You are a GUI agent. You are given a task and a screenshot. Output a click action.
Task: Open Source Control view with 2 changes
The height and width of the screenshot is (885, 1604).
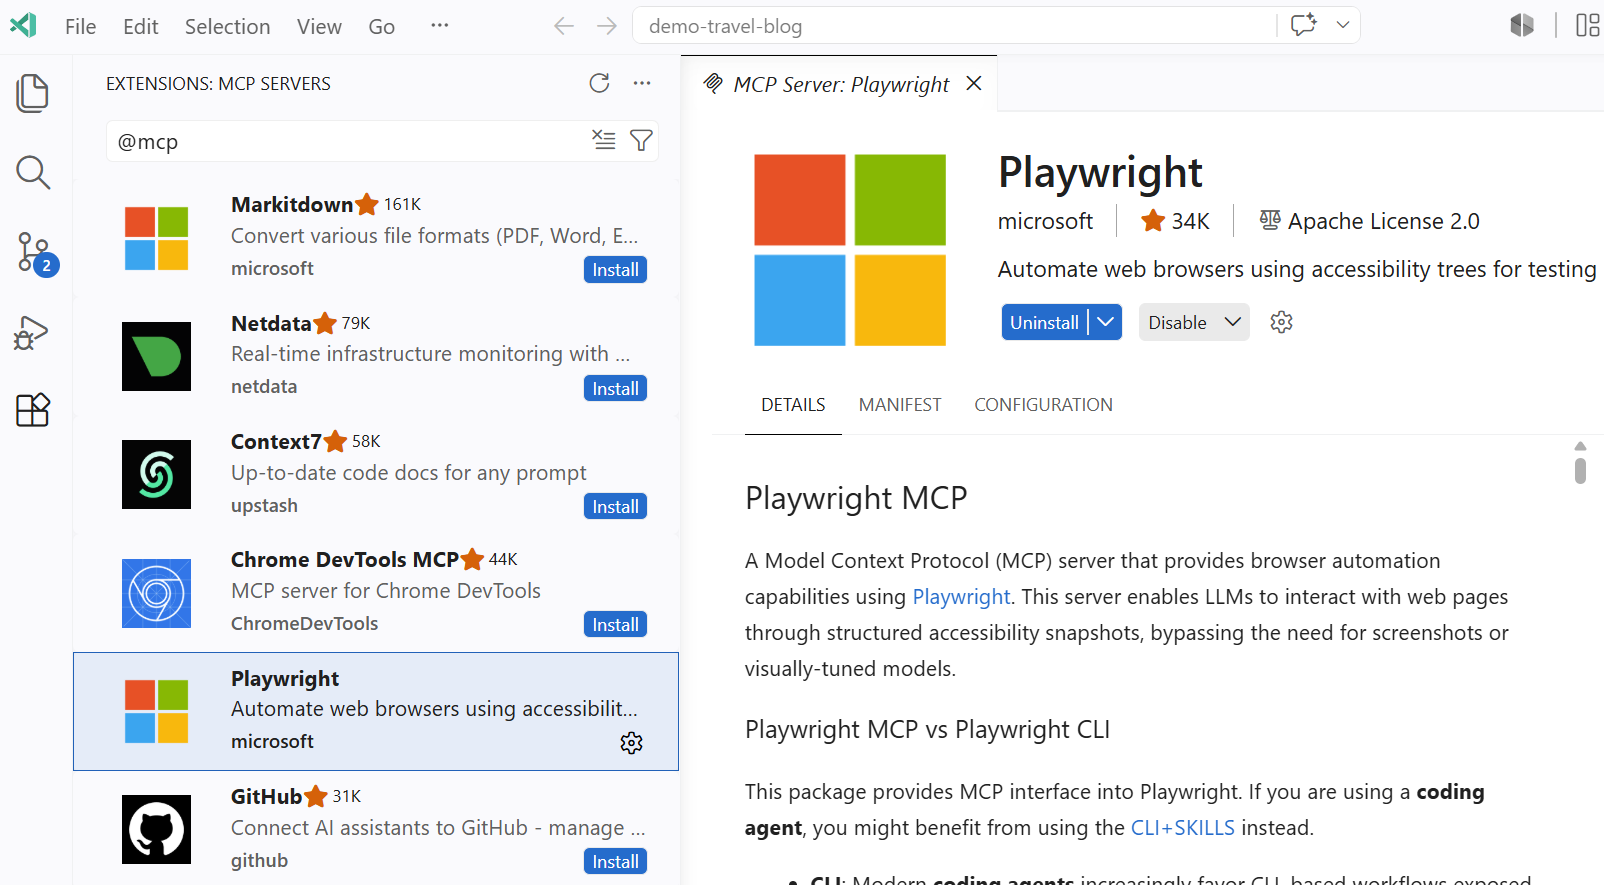(36, 253)
